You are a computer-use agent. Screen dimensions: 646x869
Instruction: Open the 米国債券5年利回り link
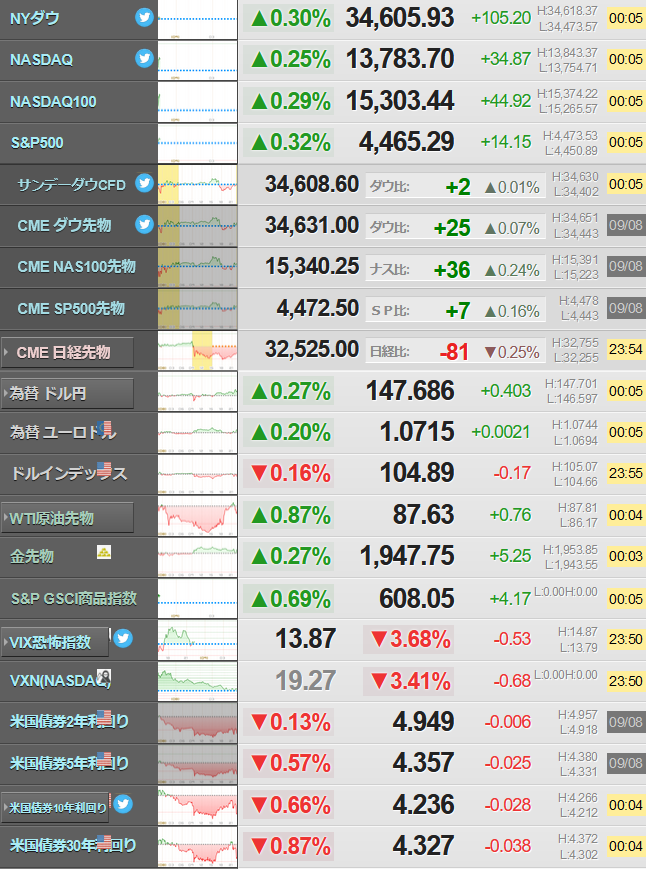(69, 763)
